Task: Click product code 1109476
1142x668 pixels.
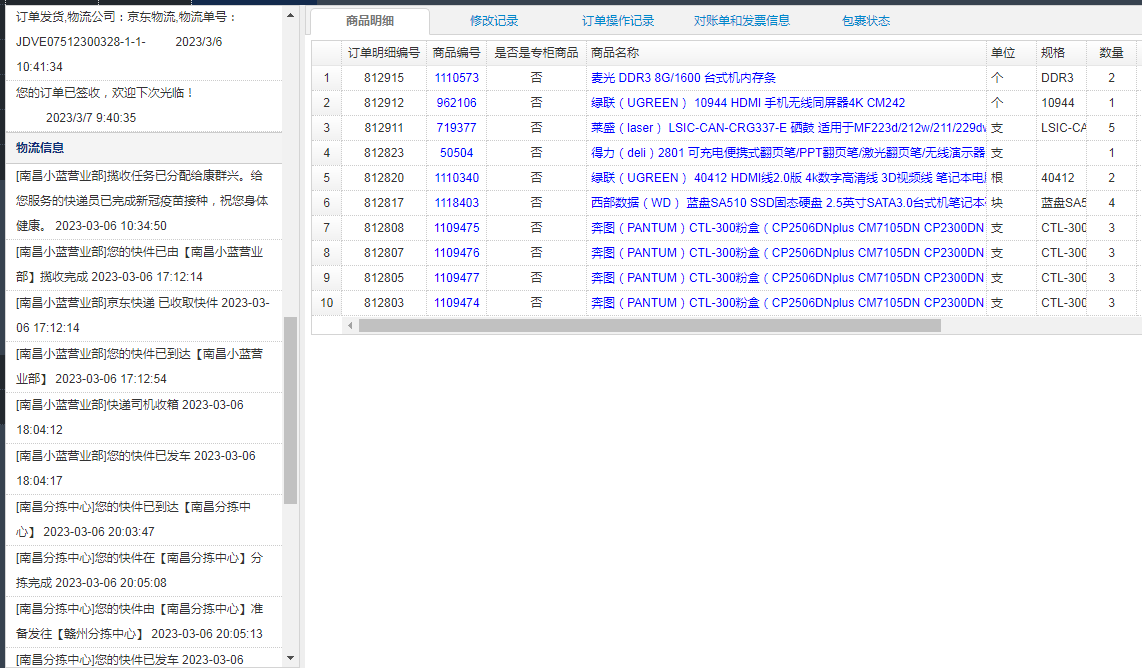Action: pyautogui.click(x=457, y=253)
